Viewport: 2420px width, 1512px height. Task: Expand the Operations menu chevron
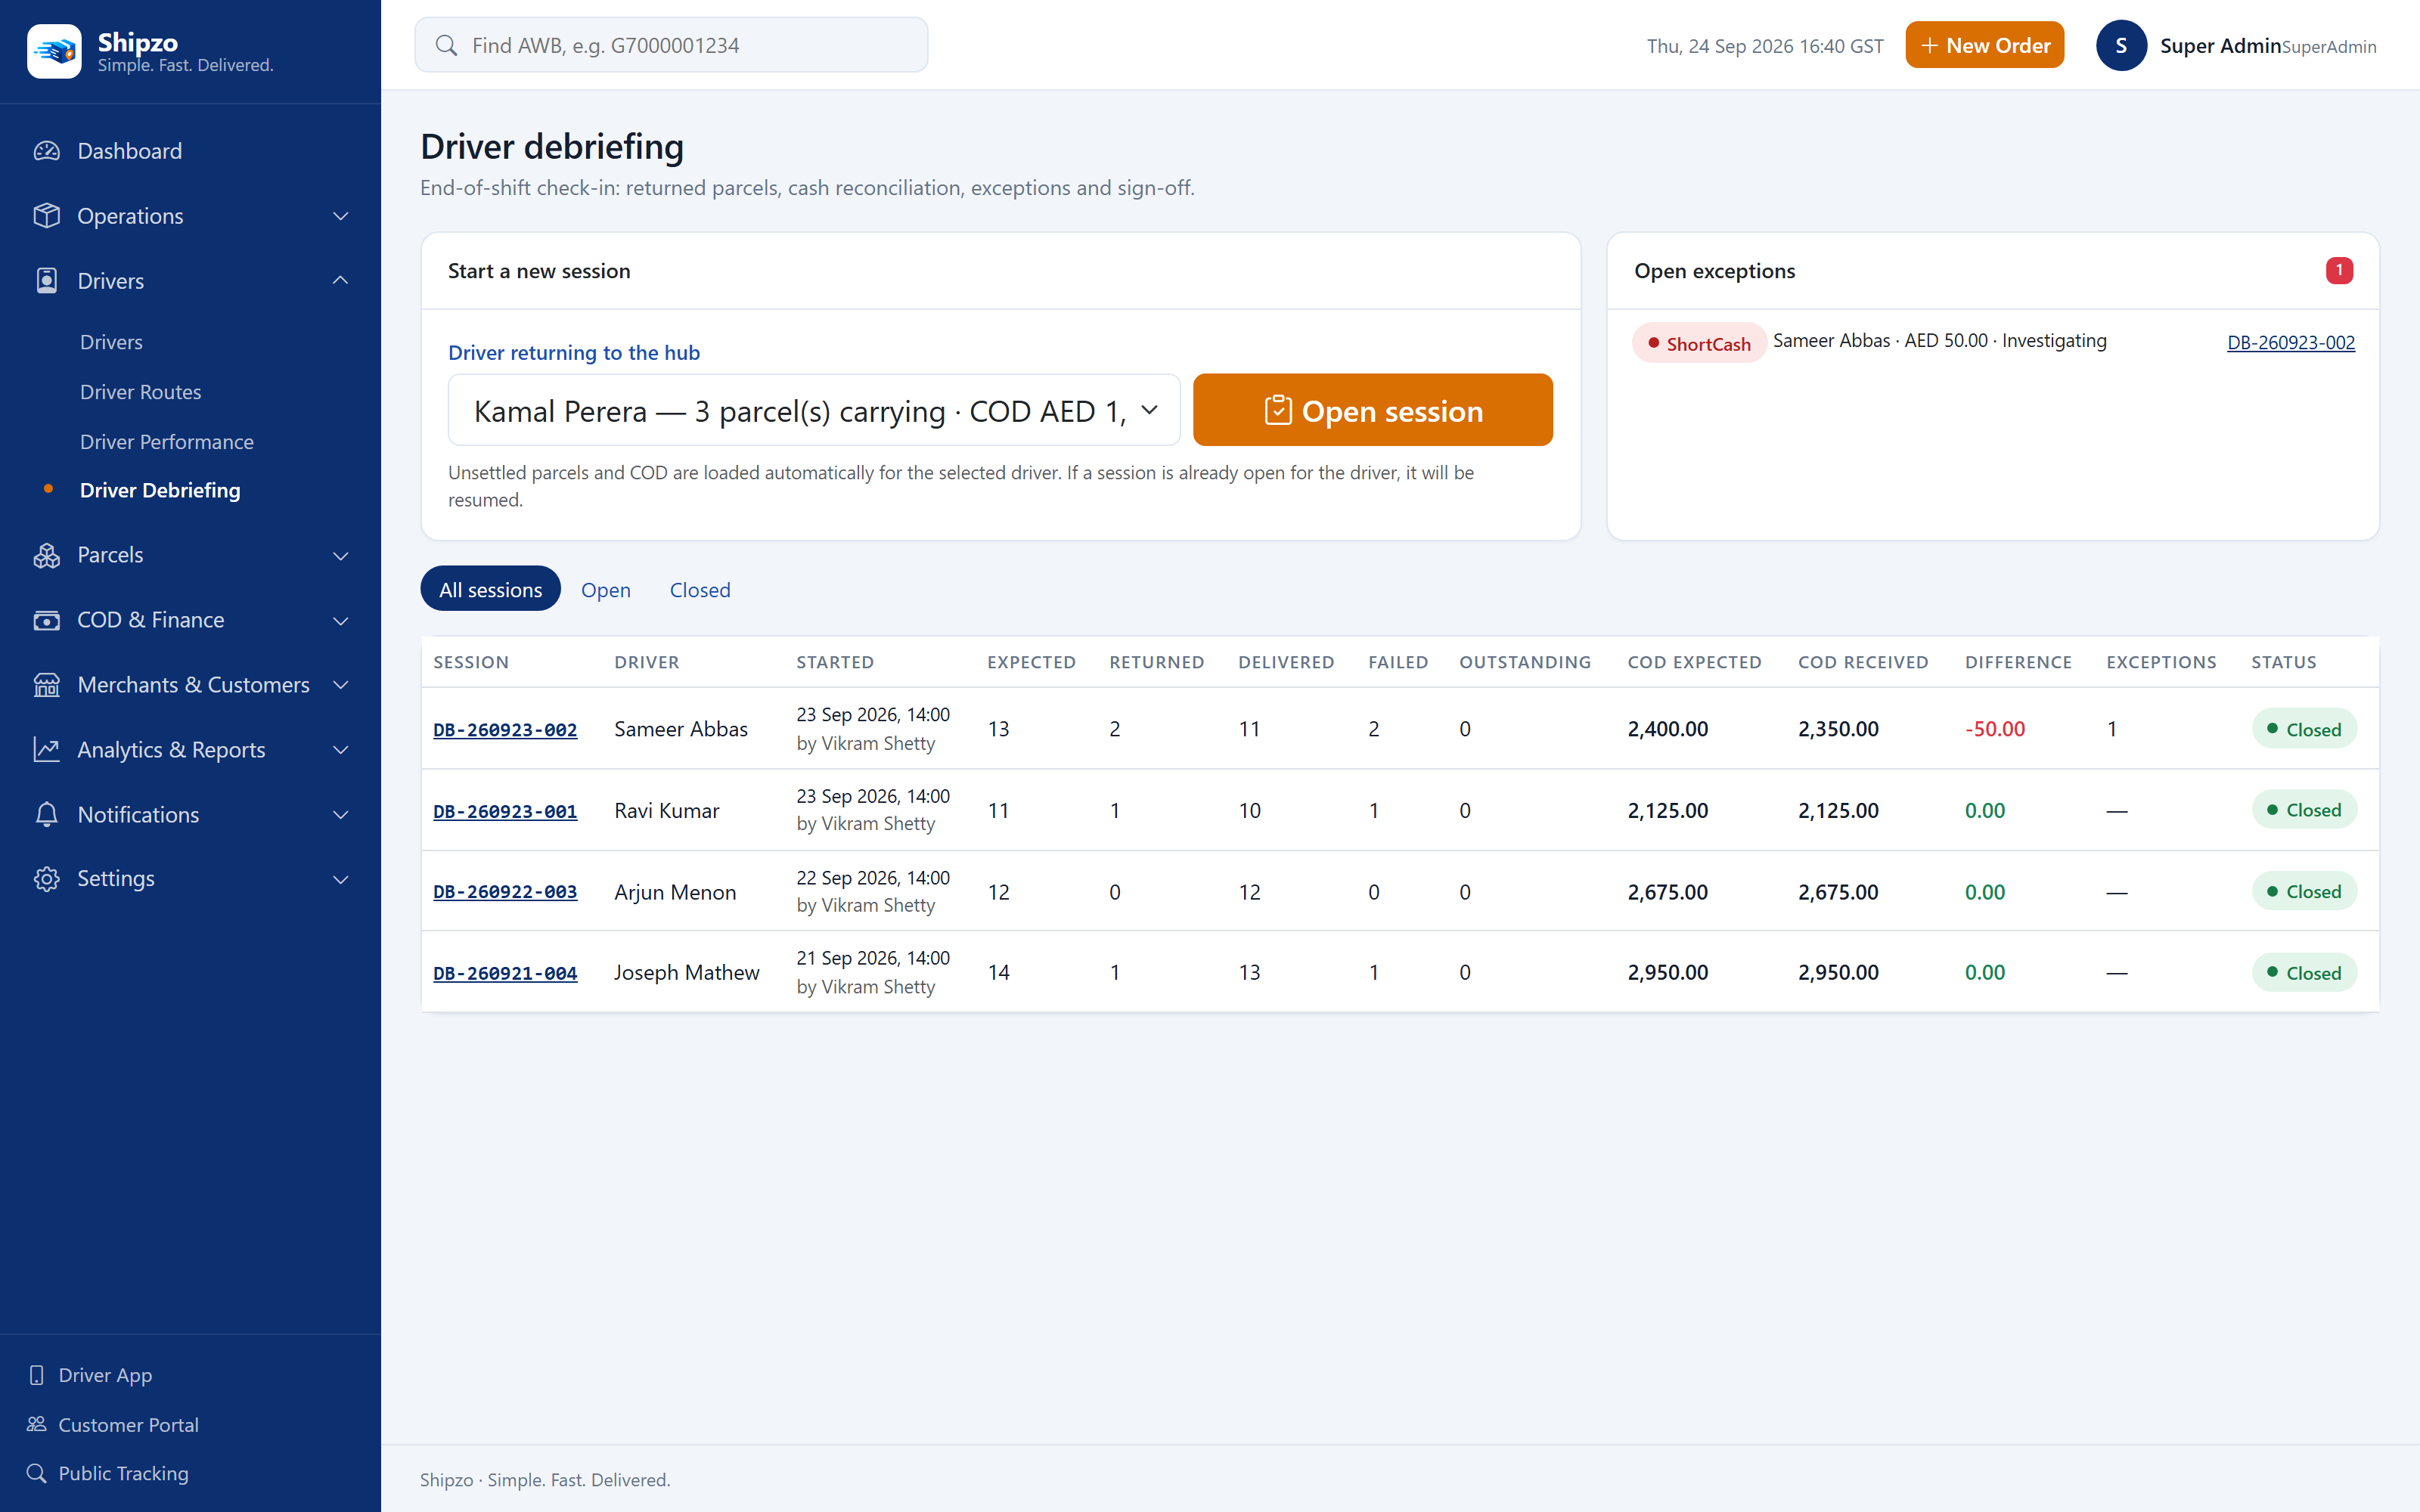[341, 216]
